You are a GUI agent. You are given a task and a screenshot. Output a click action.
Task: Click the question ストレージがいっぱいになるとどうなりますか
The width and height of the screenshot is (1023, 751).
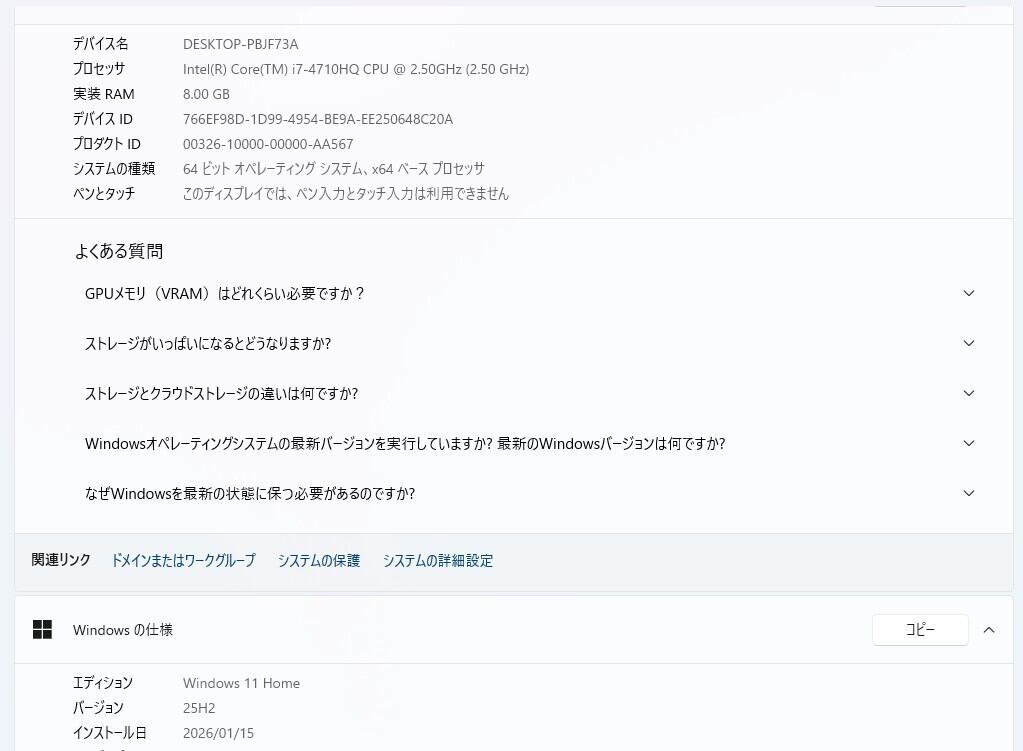208,343
